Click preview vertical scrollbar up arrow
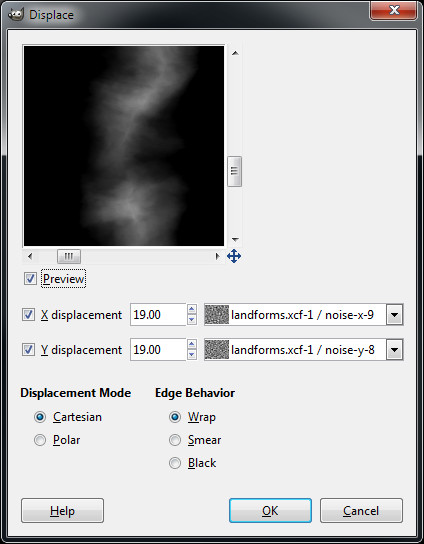This screenshot has height=544, width=424. click(235, 53)
